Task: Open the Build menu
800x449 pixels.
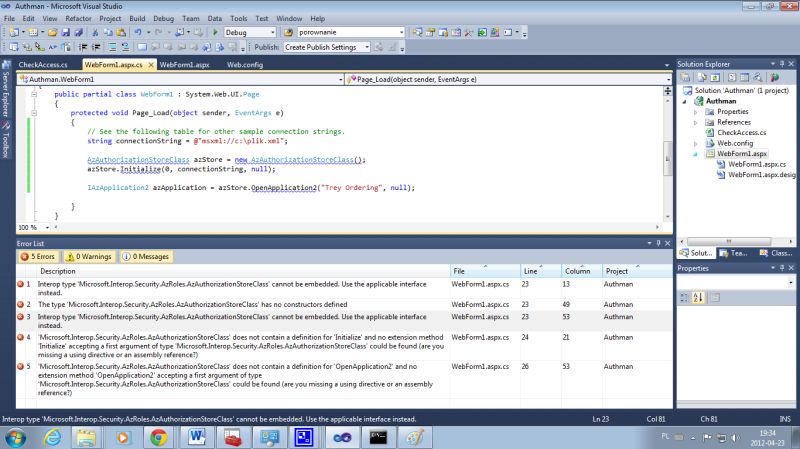Action: (137, 18)
